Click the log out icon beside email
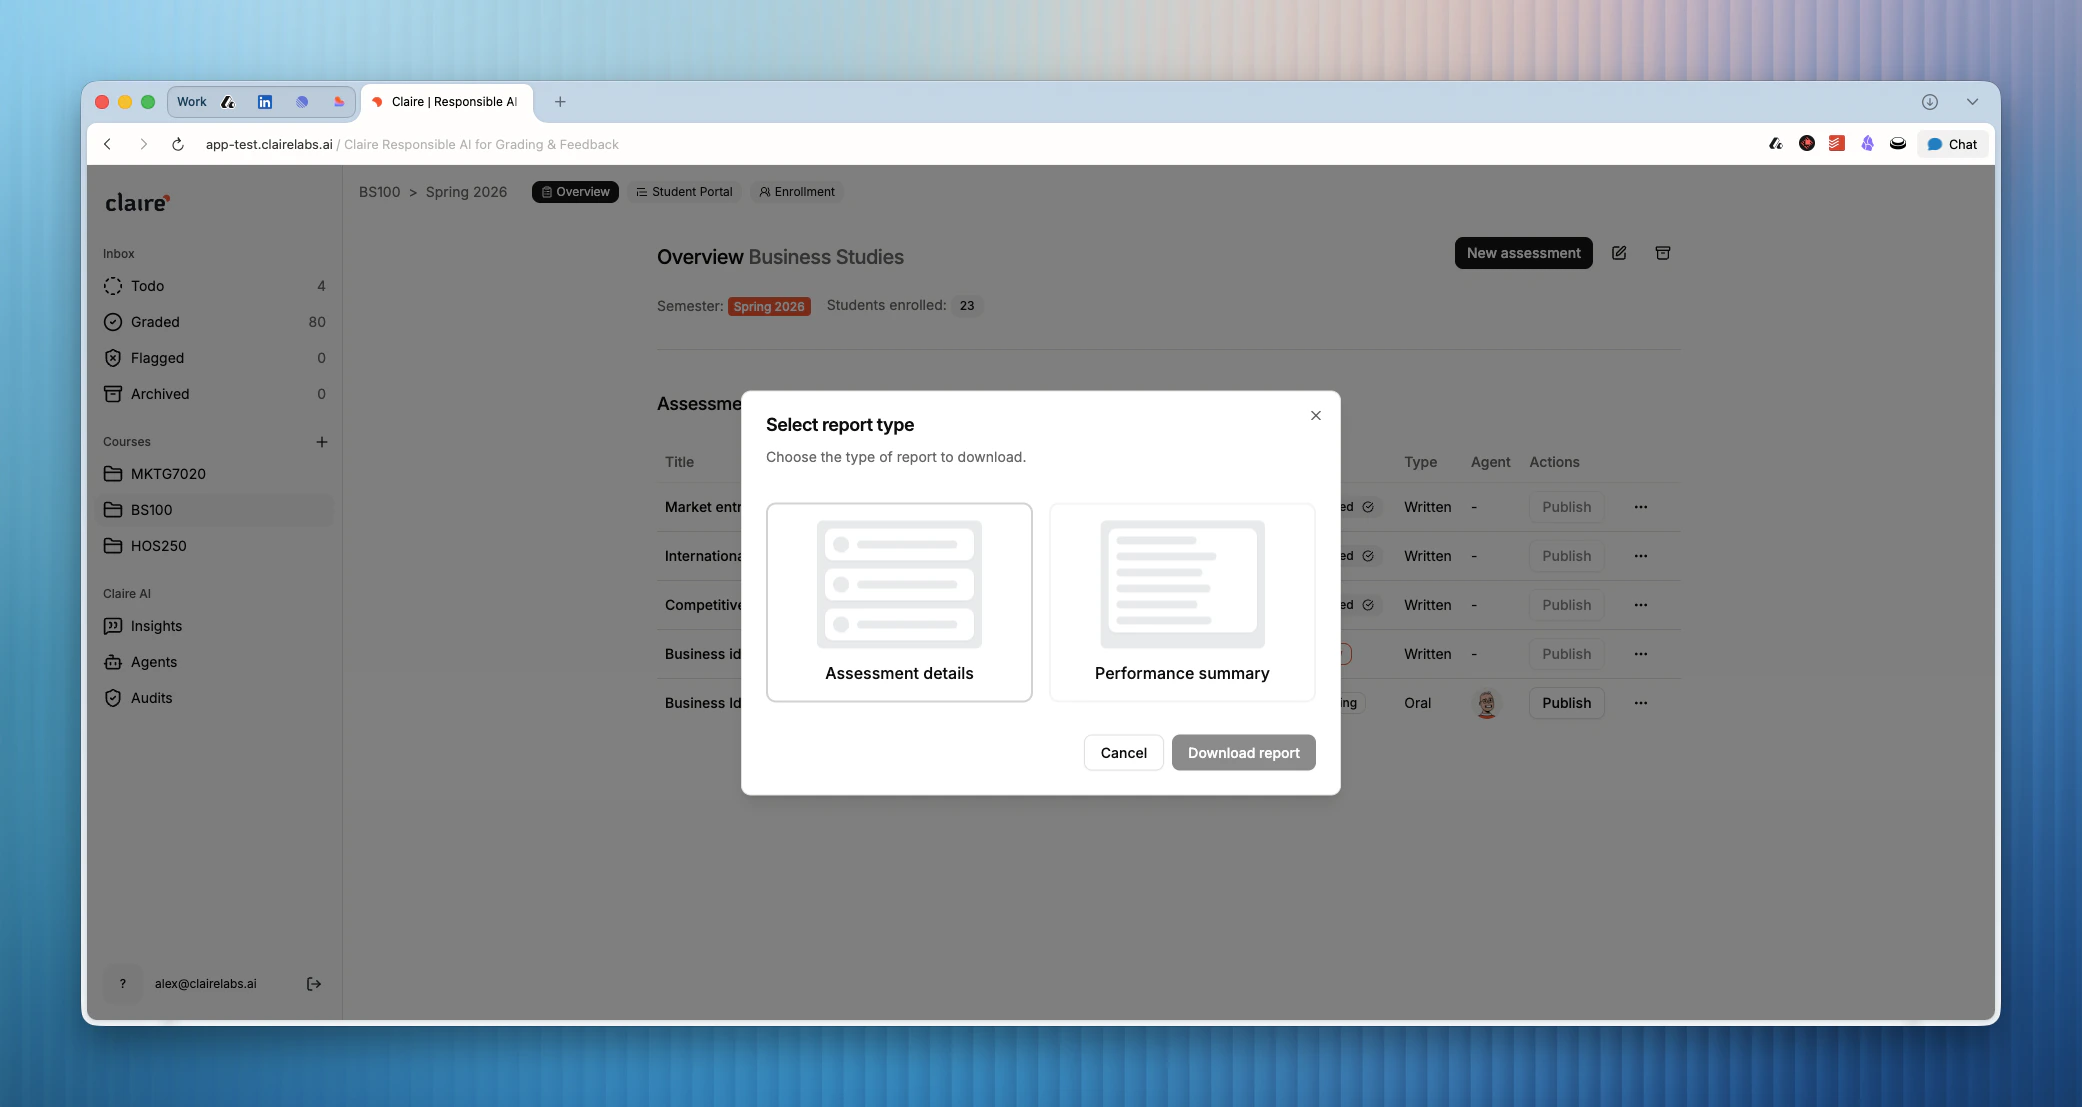 (314, 984)
